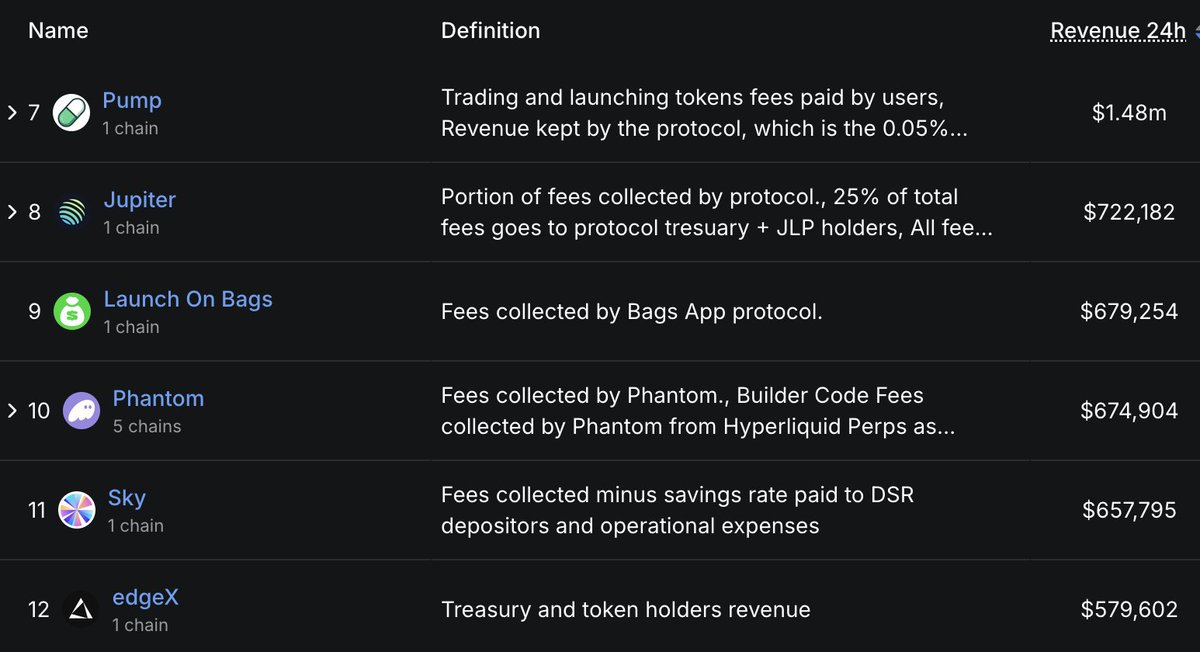Click the green Launch On Bags icon
This screenshot has height=652, width=1200.
point(72,311)
